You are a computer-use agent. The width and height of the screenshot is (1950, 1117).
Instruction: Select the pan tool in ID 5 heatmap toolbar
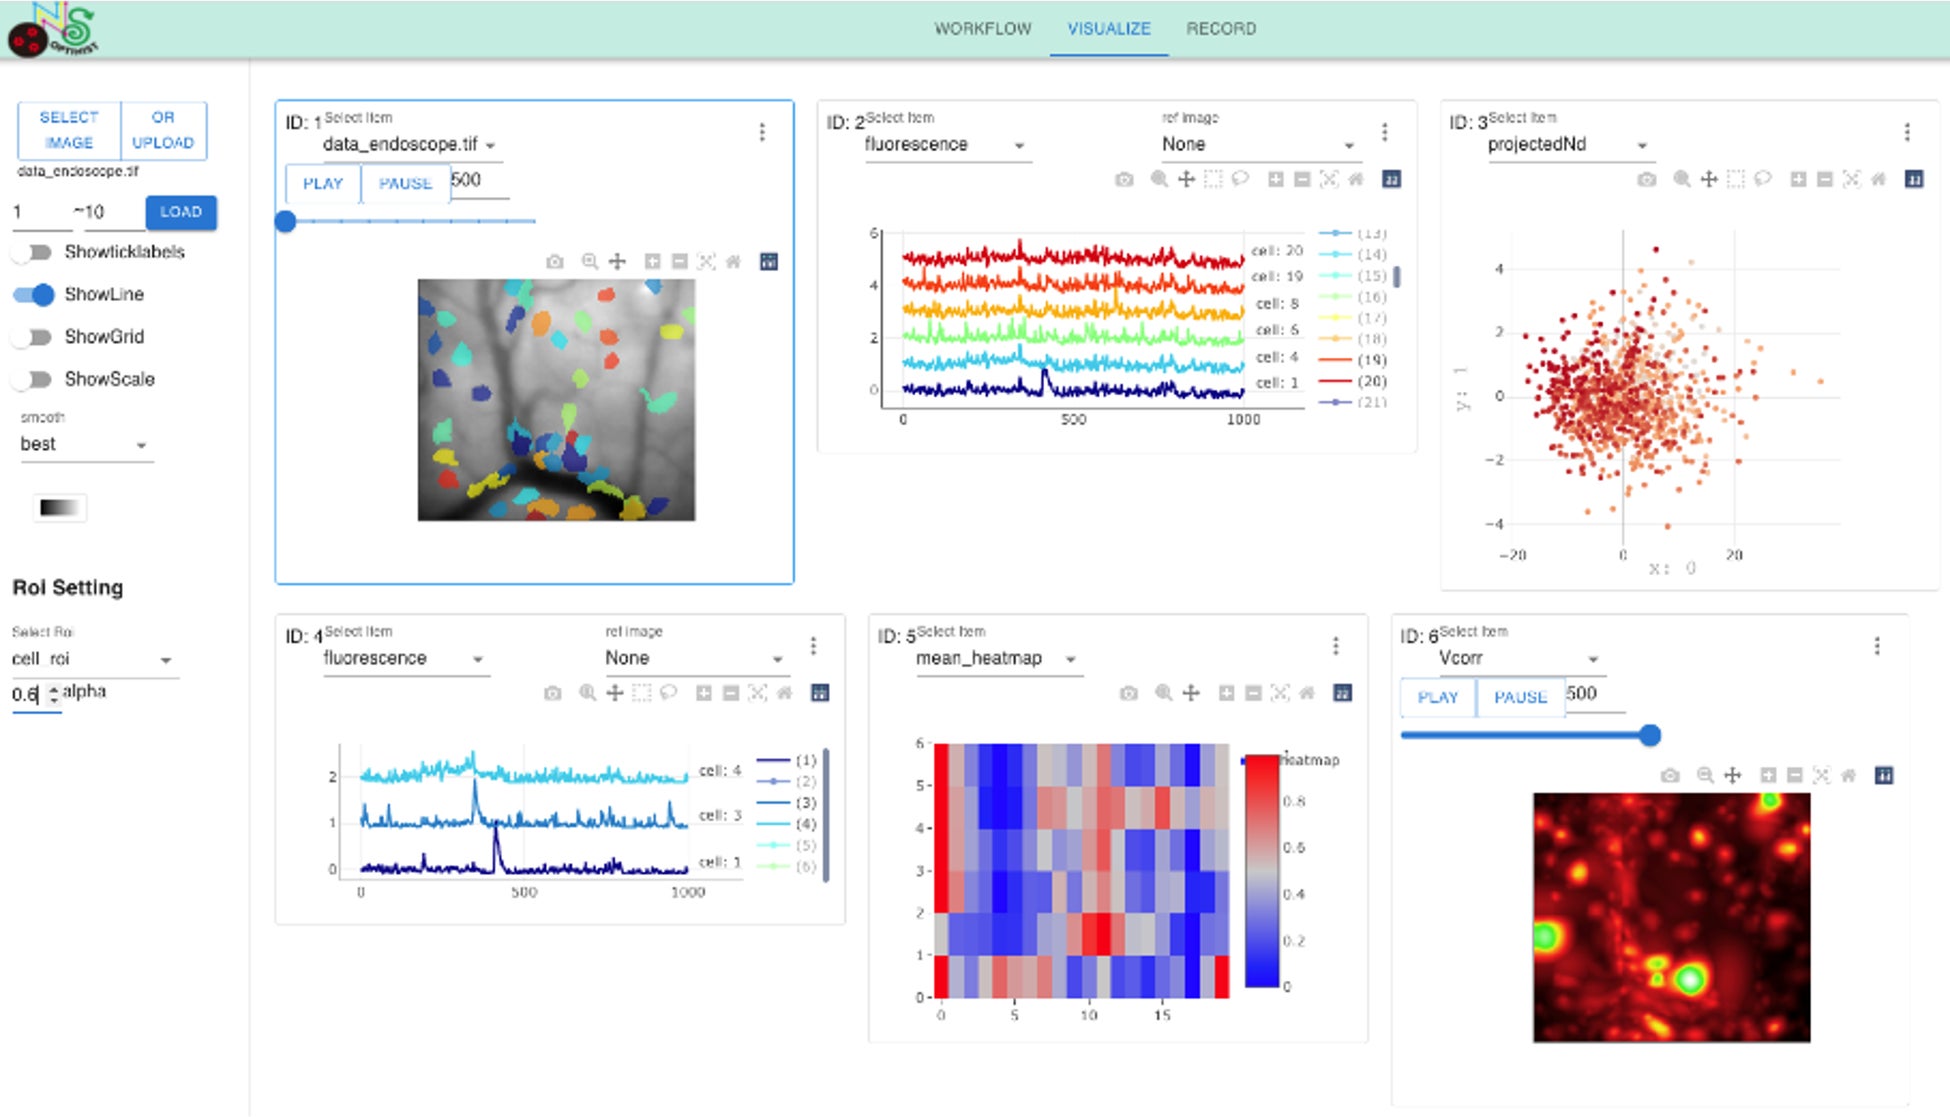[x=1191, y=693]
